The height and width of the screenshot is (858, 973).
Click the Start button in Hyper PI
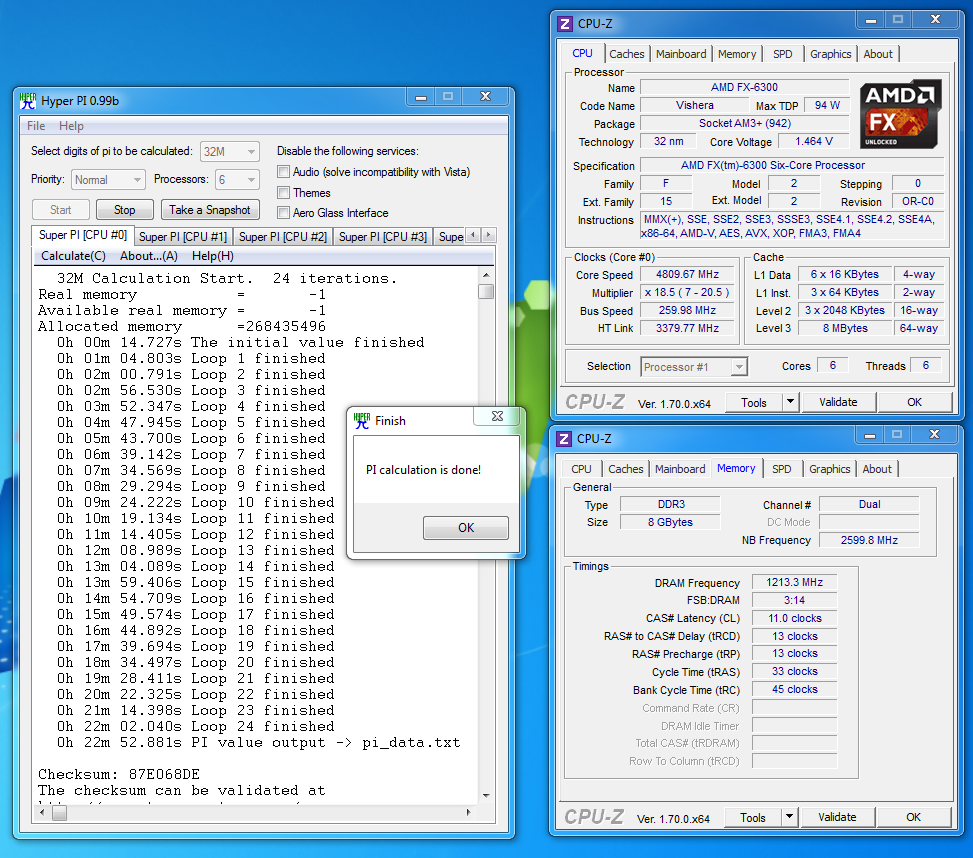point(61,210)
